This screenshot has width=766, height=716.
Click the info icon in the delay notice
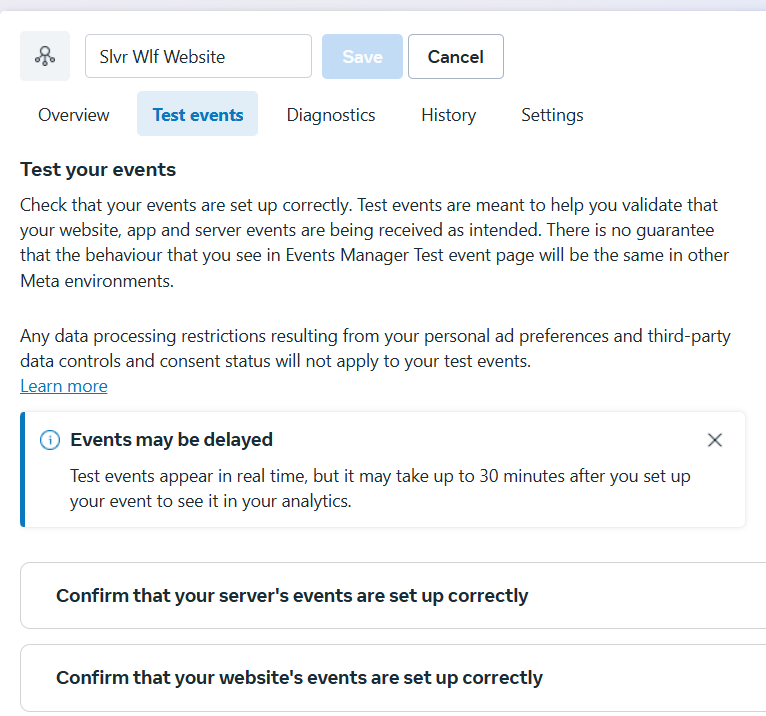pos(50,440)
